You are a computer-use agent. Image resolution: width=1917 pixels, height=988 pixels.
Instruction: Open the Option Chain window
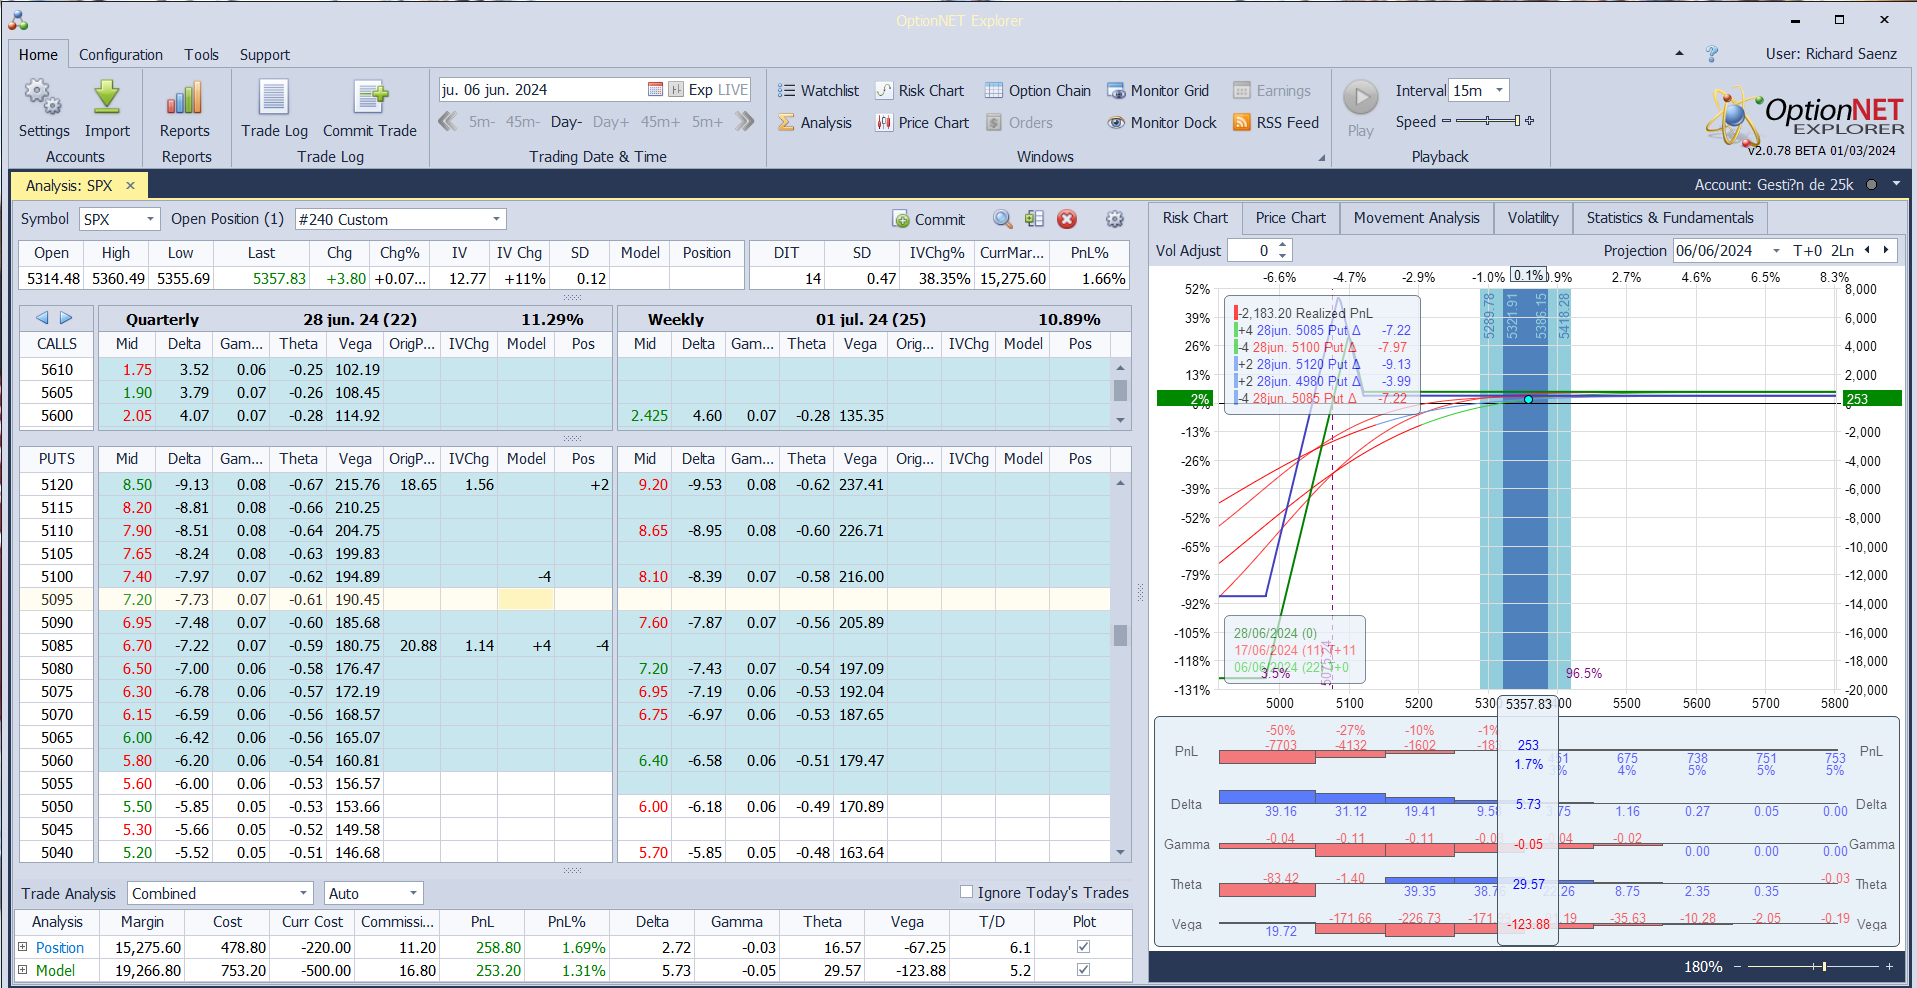1038,90
